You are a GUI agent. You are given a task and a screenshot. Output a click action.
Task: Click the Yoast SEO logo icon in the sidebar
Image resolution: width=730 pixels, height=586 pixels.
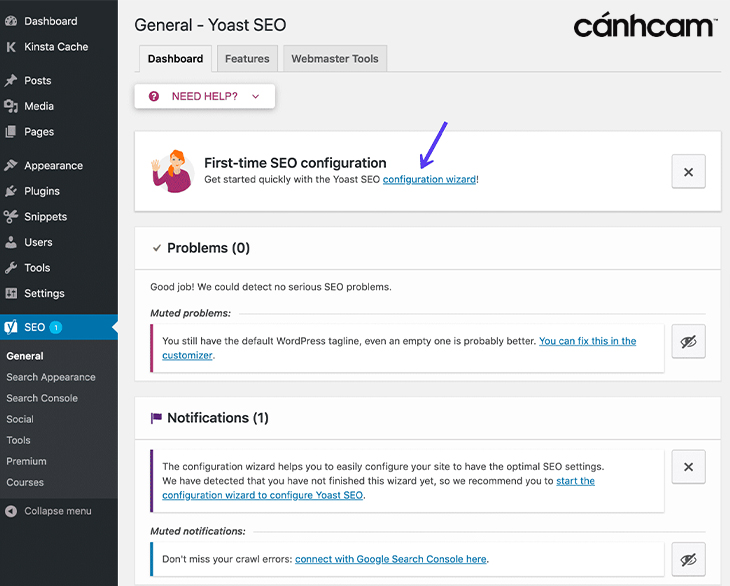point(11,327)
